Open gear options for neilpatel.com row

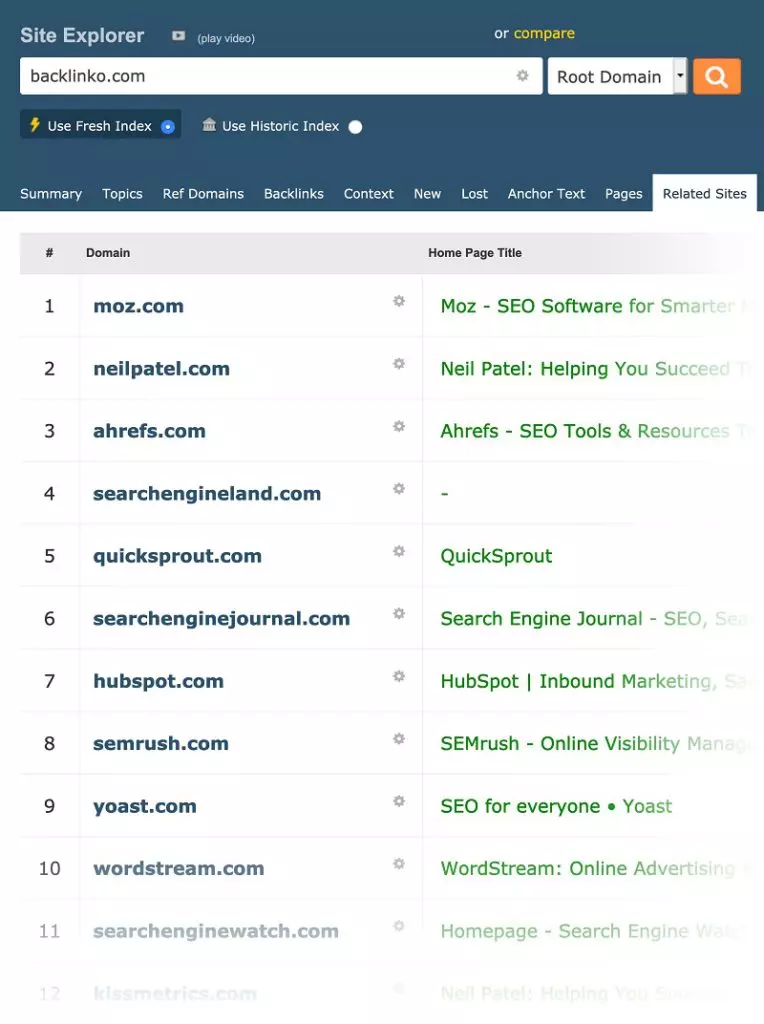(x=399, y=364)
